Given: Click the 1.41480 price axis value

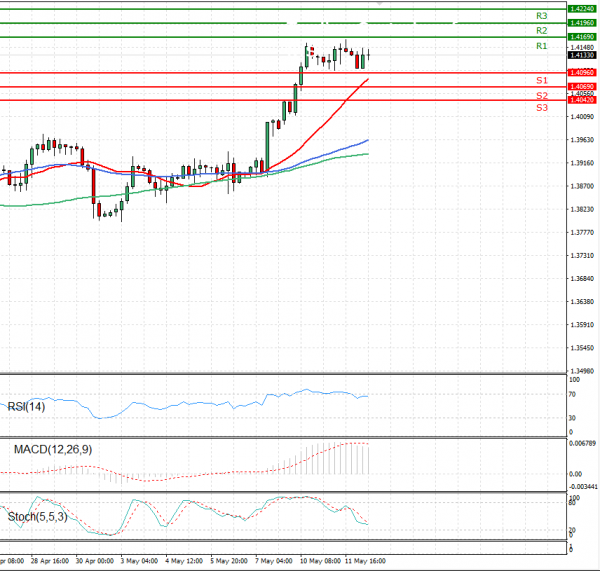Looking at the screenshot, I should point(582,47).
